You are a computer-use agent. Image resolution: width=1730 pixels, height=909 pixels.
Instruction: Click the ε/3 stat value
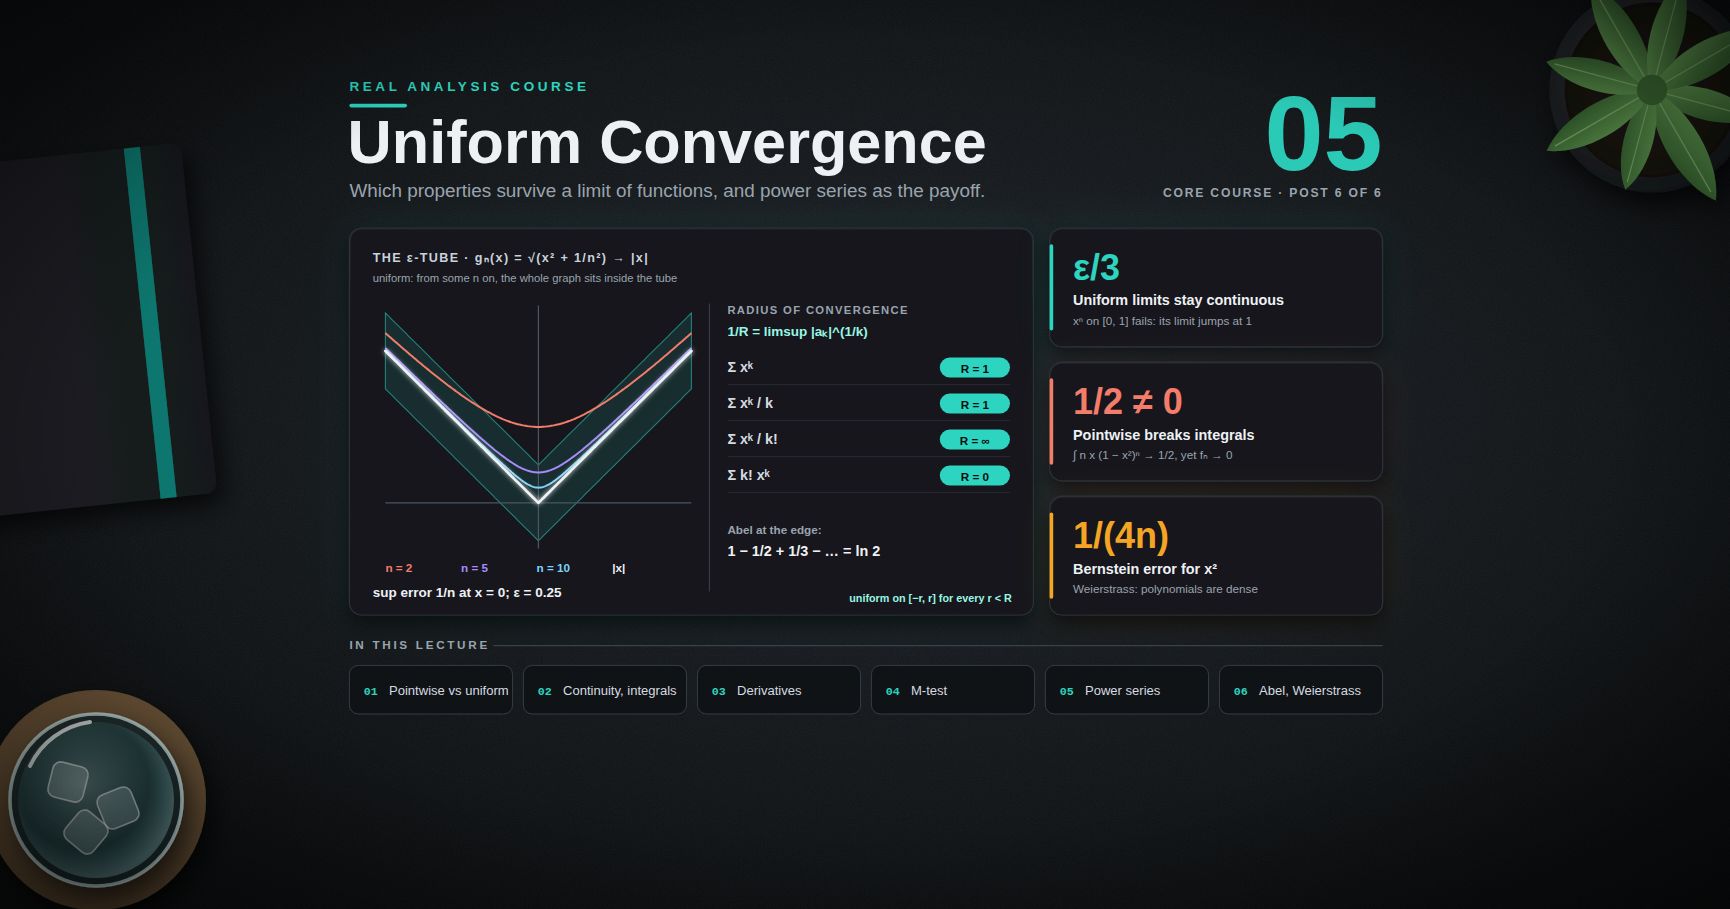coord(1096,268)
